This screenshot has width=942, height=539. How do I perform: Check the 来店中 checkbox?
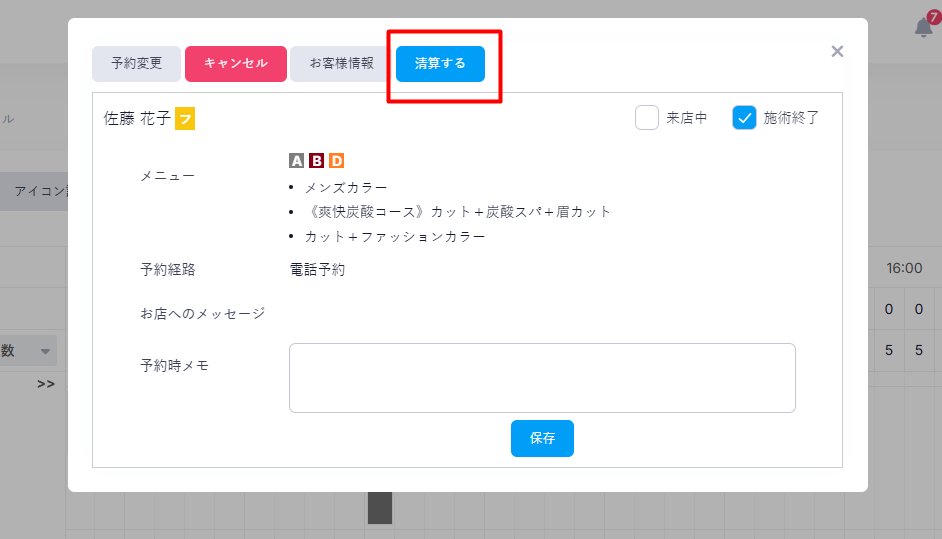[x=647, y=118]
